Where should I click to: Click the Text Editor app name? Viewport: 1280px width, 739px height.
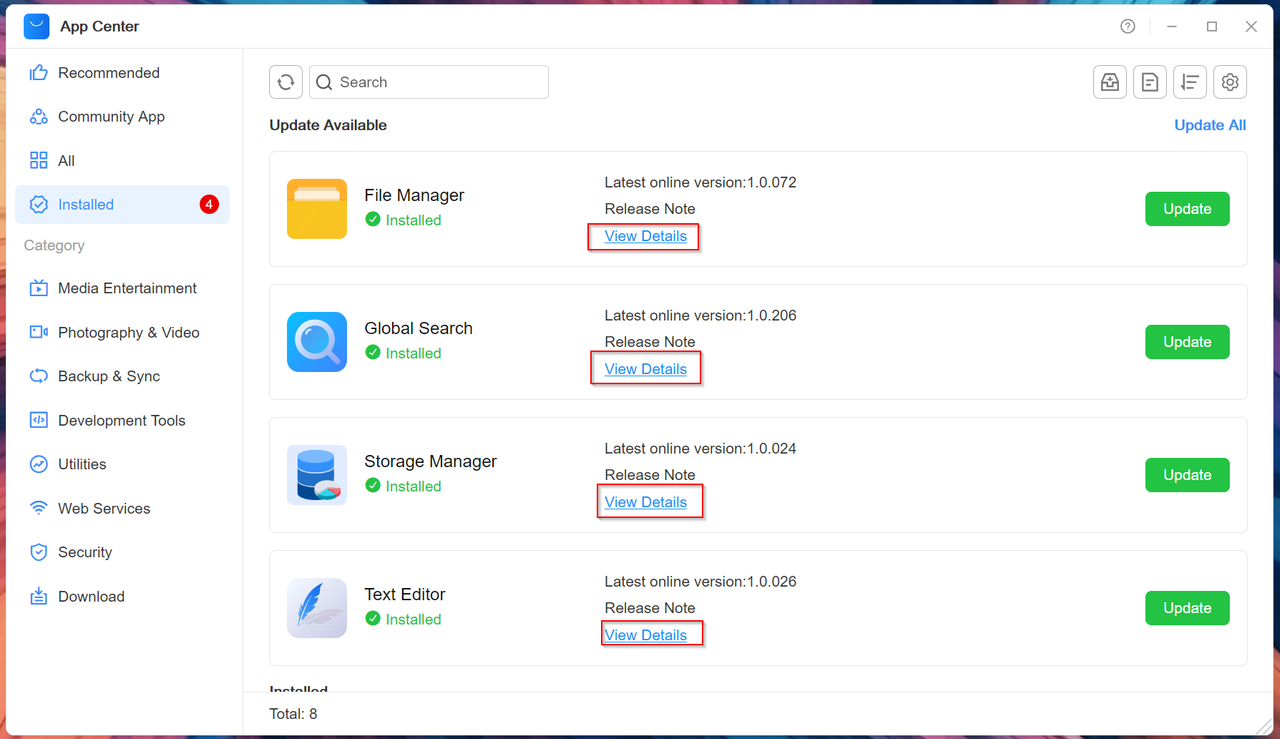(405, 594)
